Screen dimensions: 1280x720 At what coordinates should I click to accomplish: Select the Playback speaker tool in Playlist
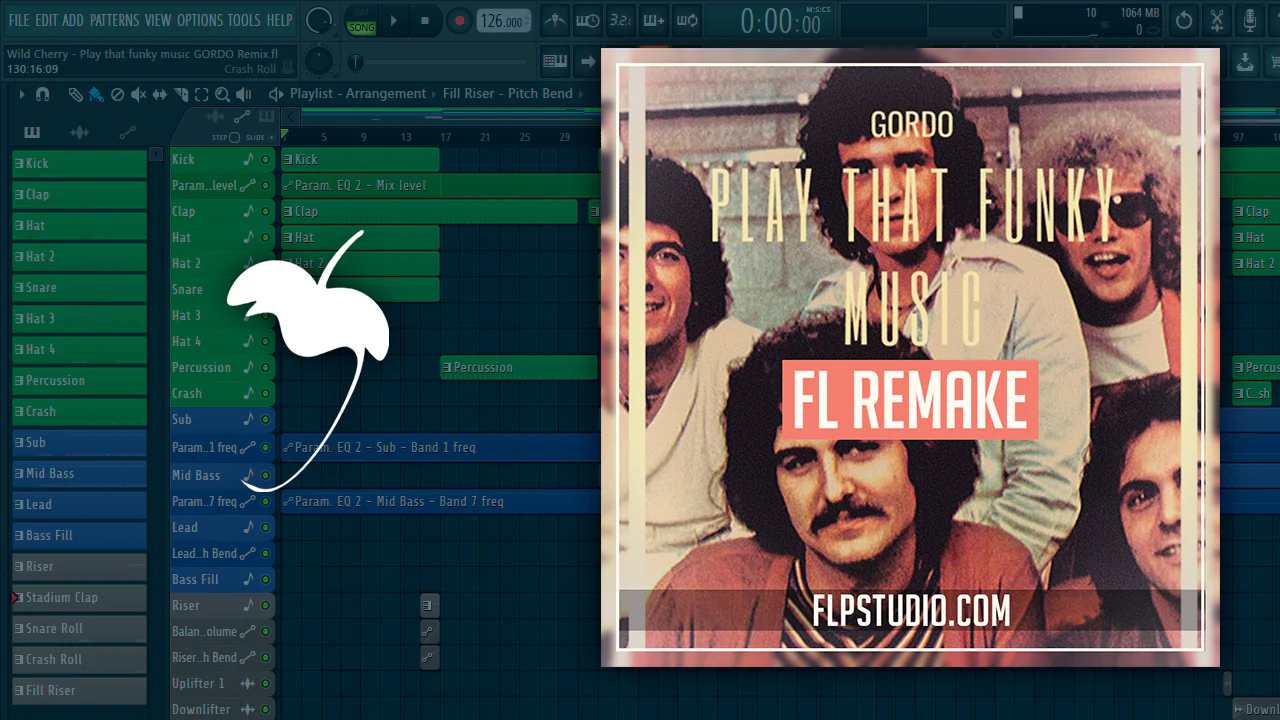(246, 94)
